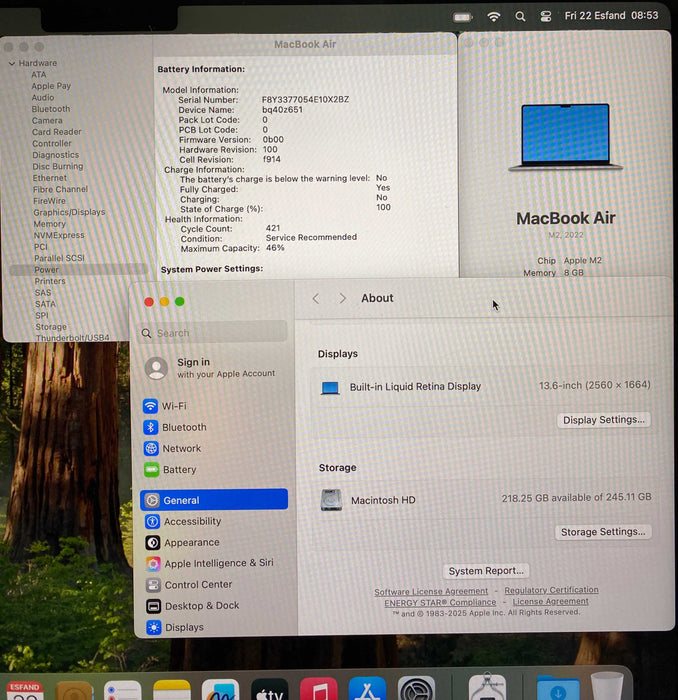Viewport: 678px width, 700px height.
Task: Open the License Agreement link
Action: coord(550,601)
